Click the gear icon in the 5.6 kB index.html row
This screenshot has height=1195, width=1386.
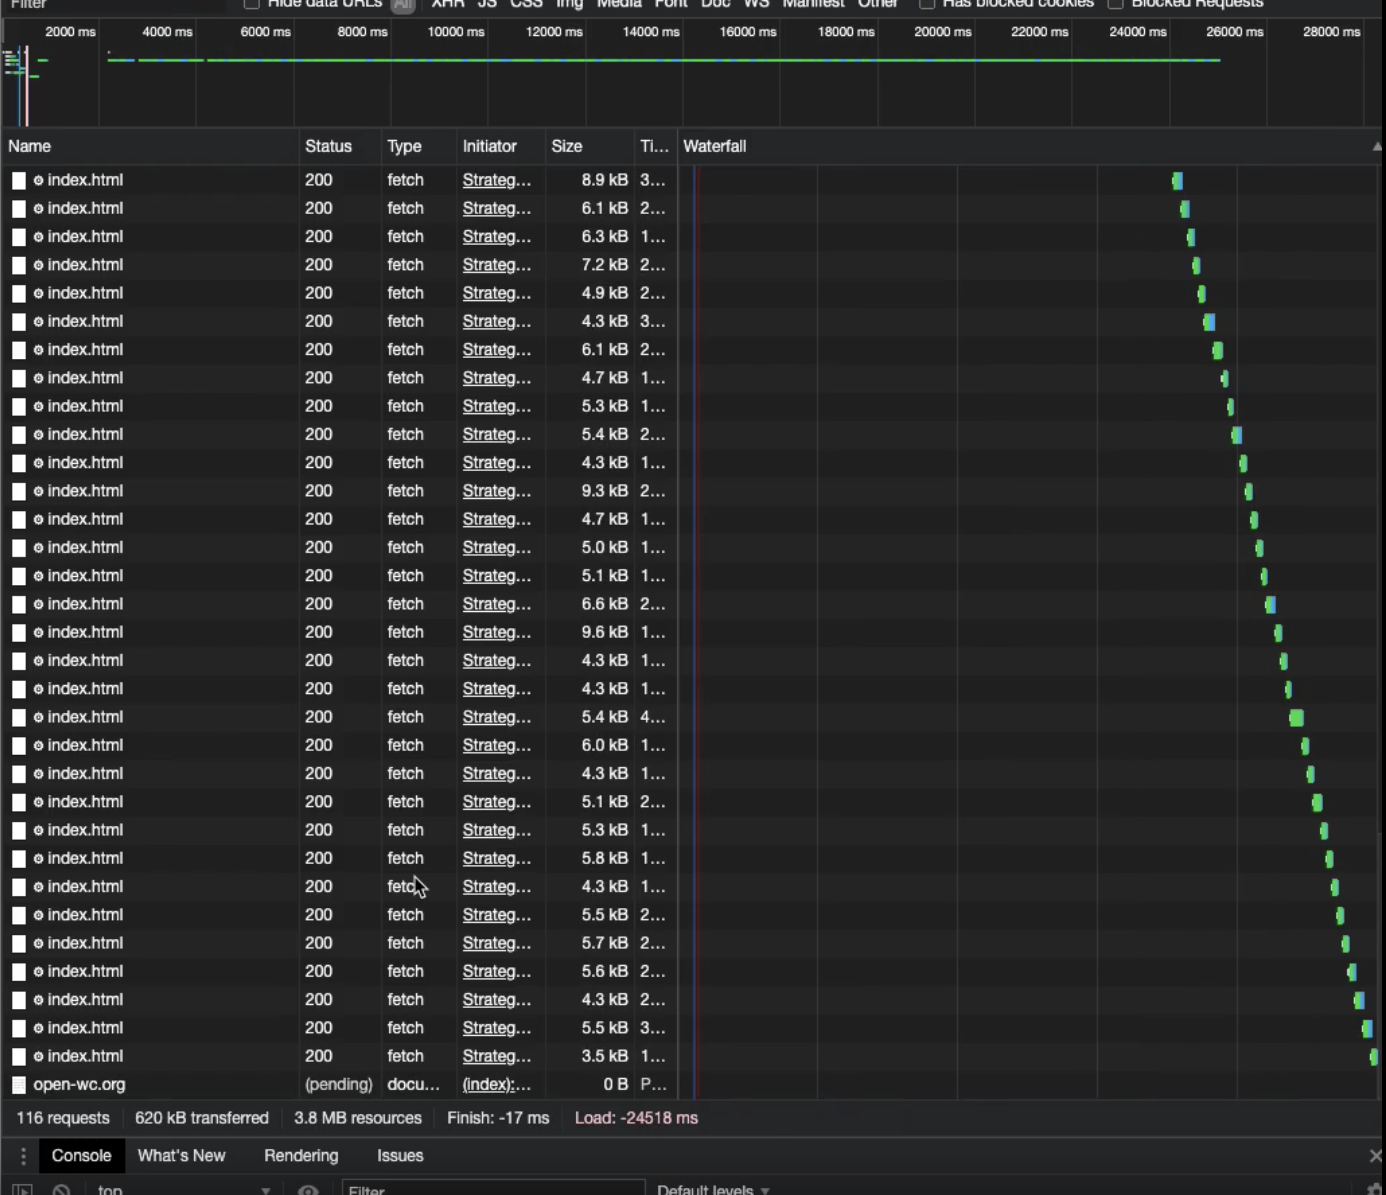tap(39, 971)
